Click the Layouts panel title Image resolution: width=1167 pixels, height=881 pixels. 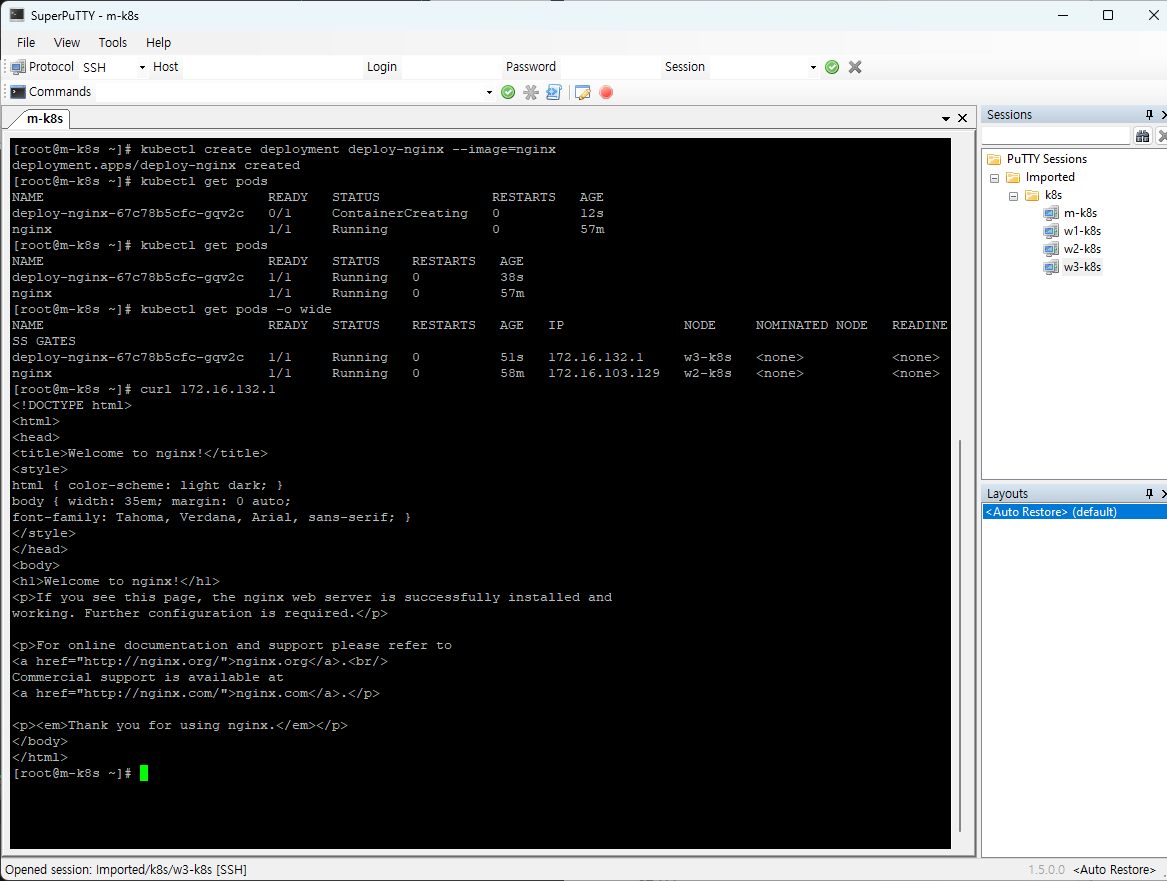(1007, 493)
